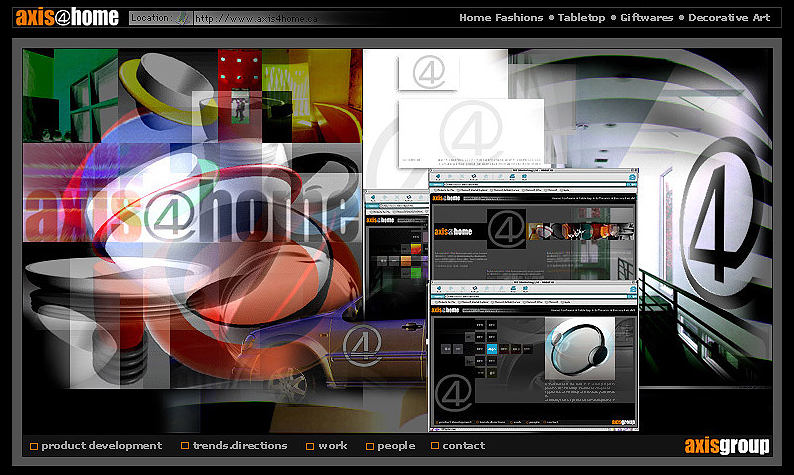Screen dimensions: 794x475
Task: Open the contact page link
Action: [458, 446]
